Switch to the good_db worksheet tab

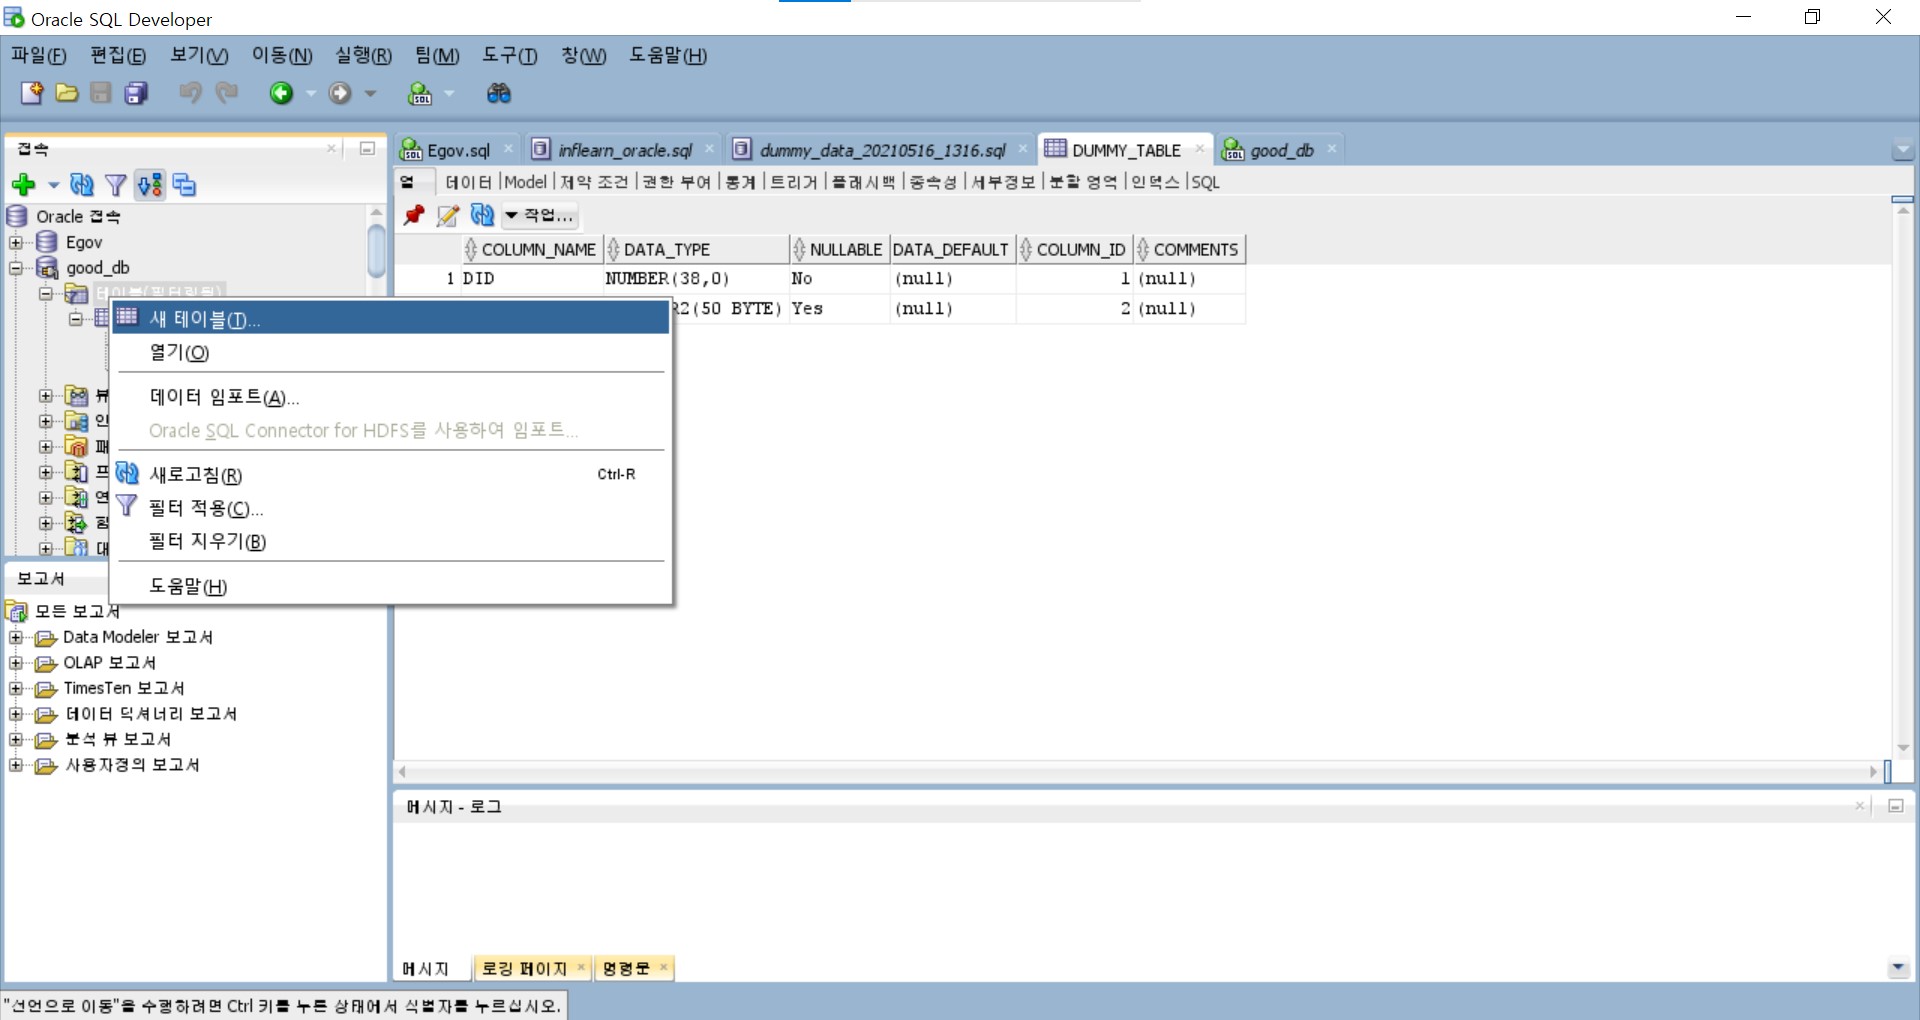pos(1281,150)
